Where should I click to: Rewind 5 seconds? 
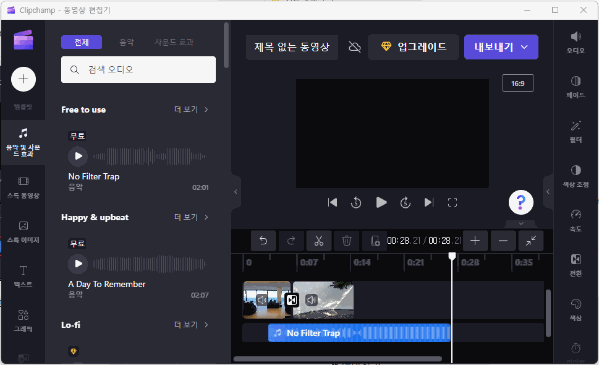356,203
